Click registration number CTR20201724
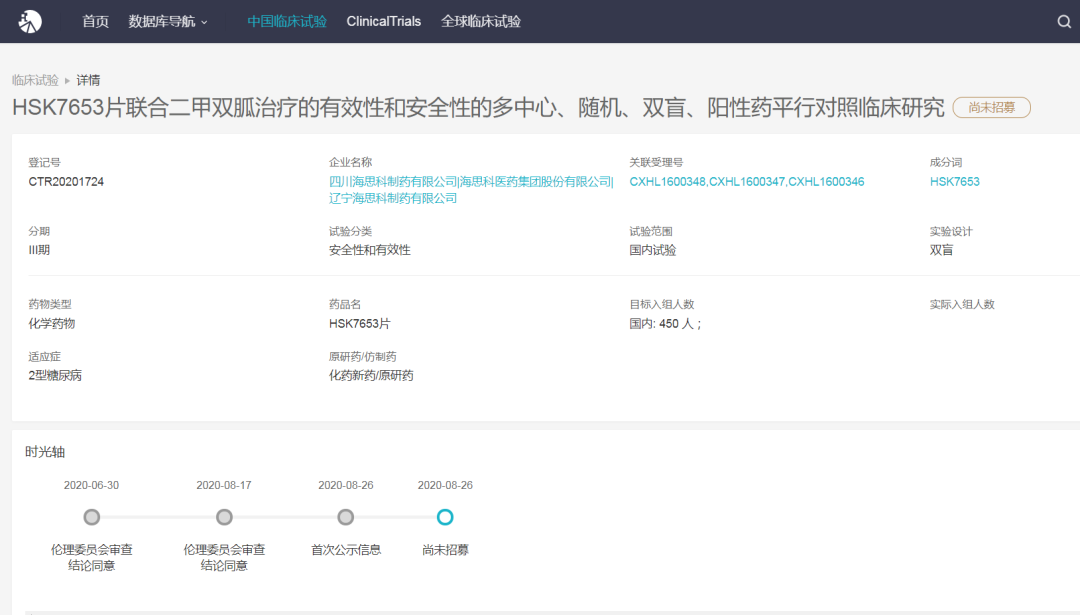The image size is (1080, 615). point(66,182)
